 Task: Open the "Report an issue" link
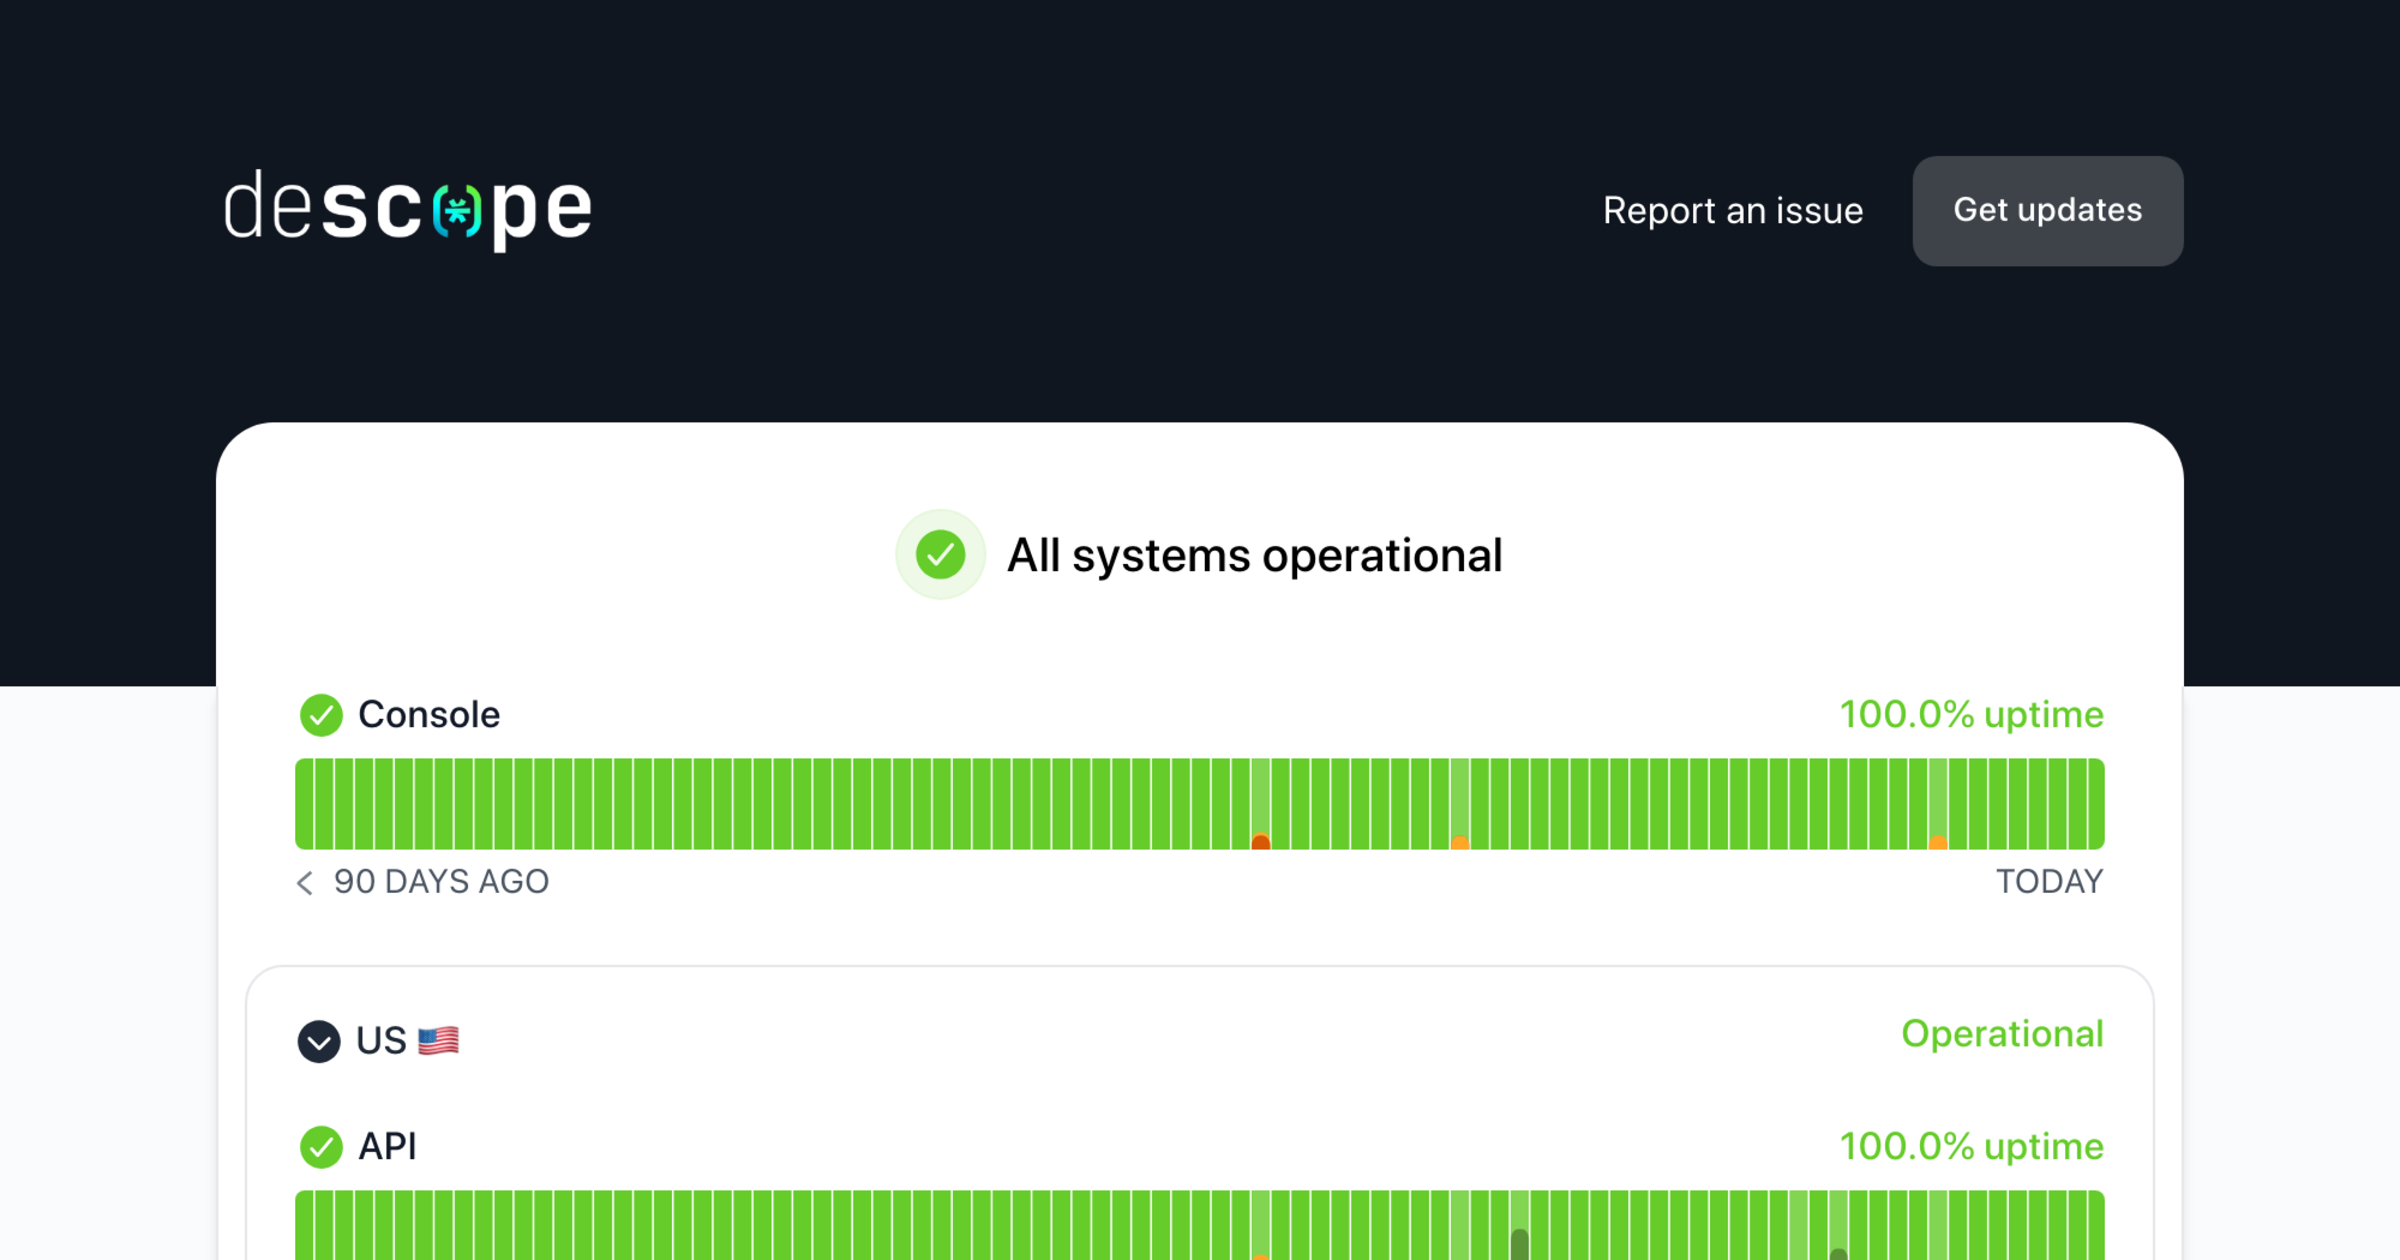(1733, 211)
